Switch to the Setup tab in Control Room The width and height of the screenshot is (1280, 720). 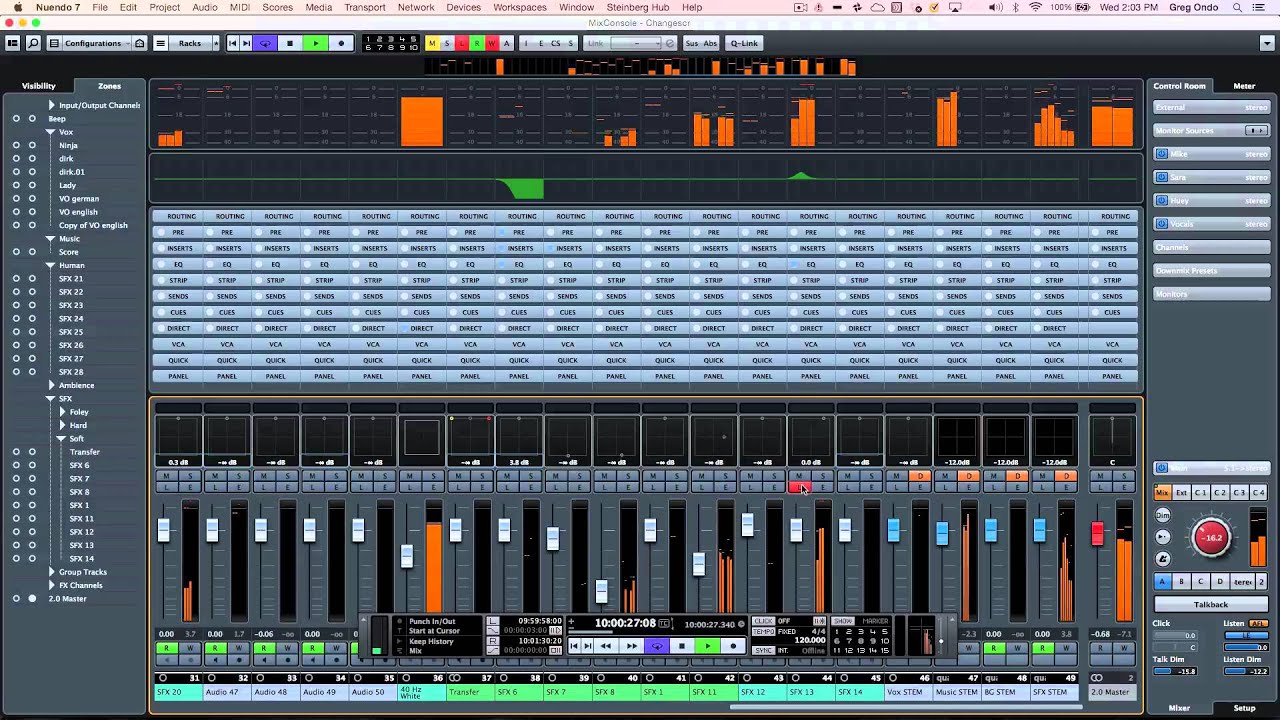click(x=1244, y=708)
